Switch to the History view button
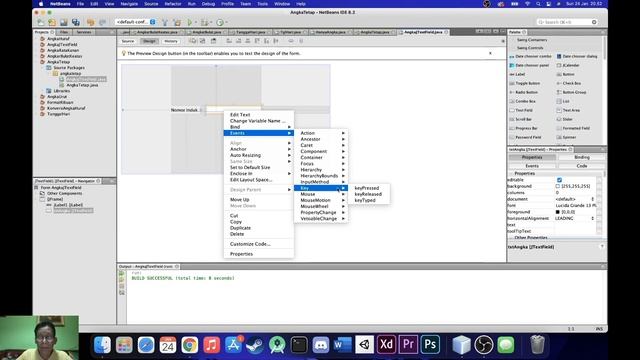This screenshot has height=360, width=640. tap(171, 41)
